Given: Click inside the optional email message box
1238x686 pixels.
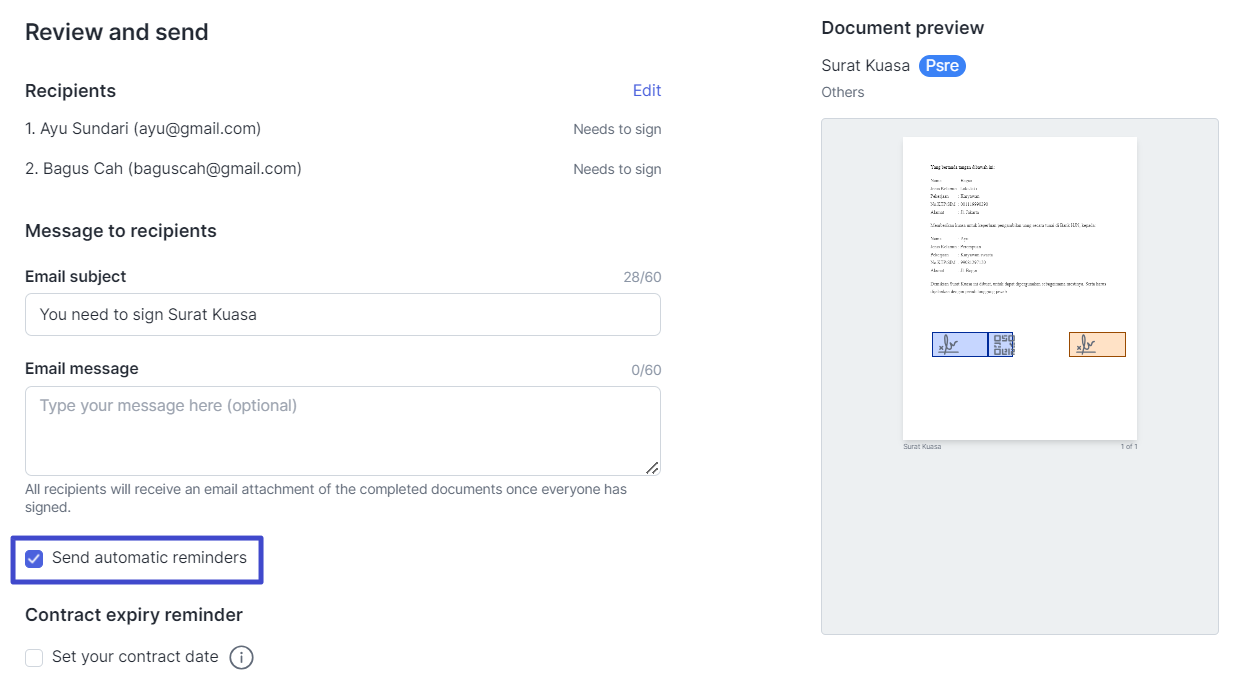Looking at the screenshot, I should click(343, 430).
